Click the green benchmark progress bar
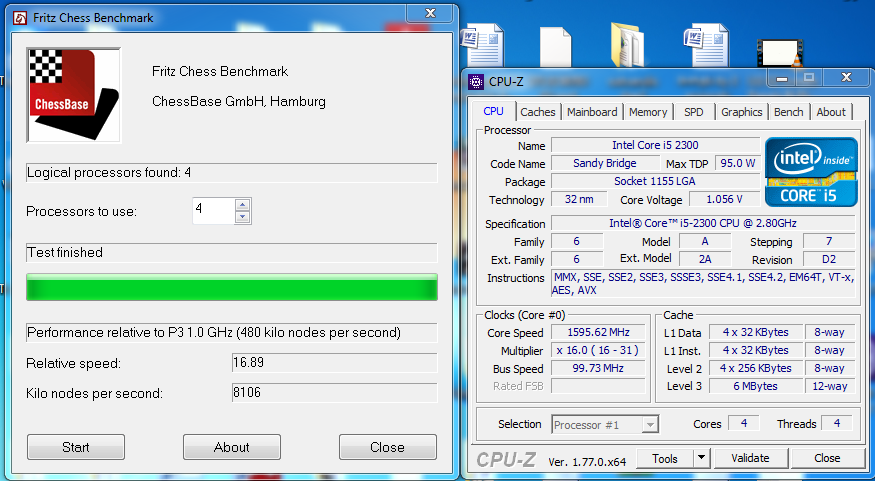This screenshot has height=481, width=875. tap(232, 287)
